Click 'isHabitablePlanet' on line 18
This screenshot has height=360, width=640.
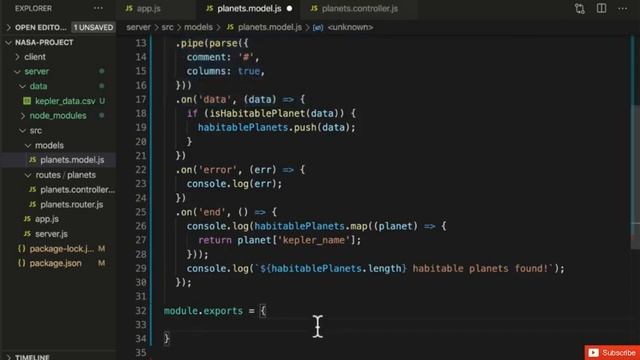pos(257,113)
